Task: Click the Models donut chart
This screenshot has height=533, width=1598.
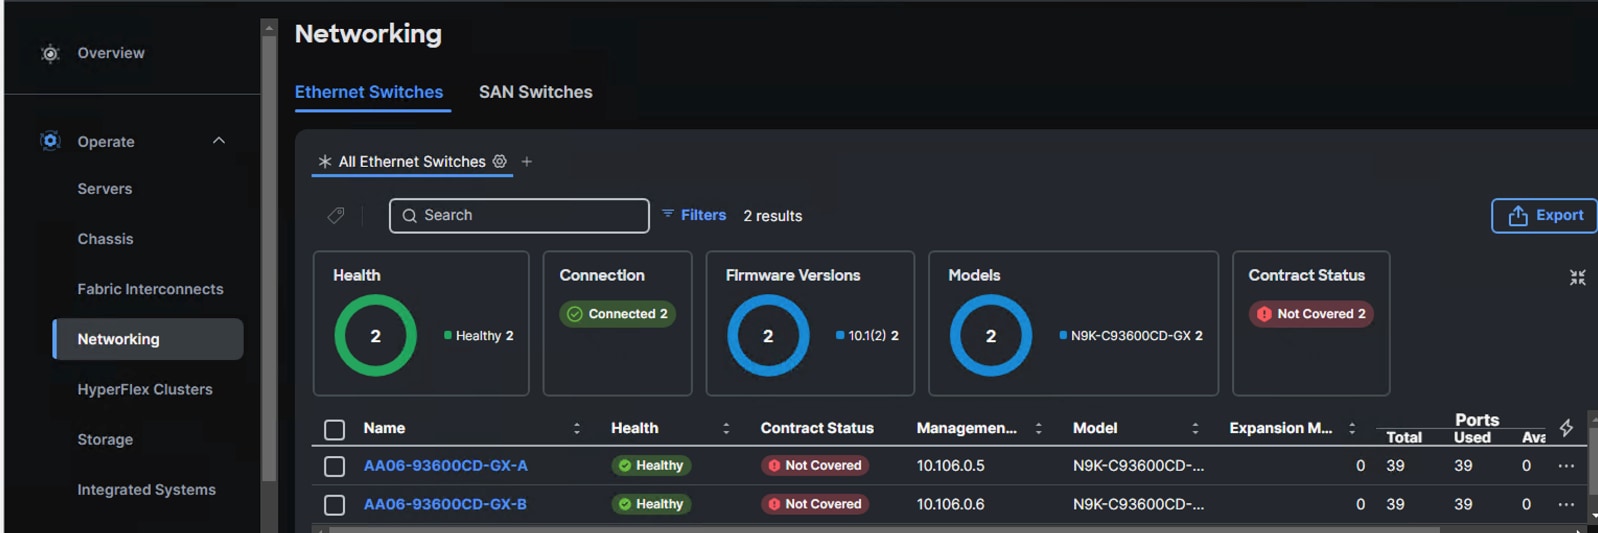Action: click(x=991, y=335)
